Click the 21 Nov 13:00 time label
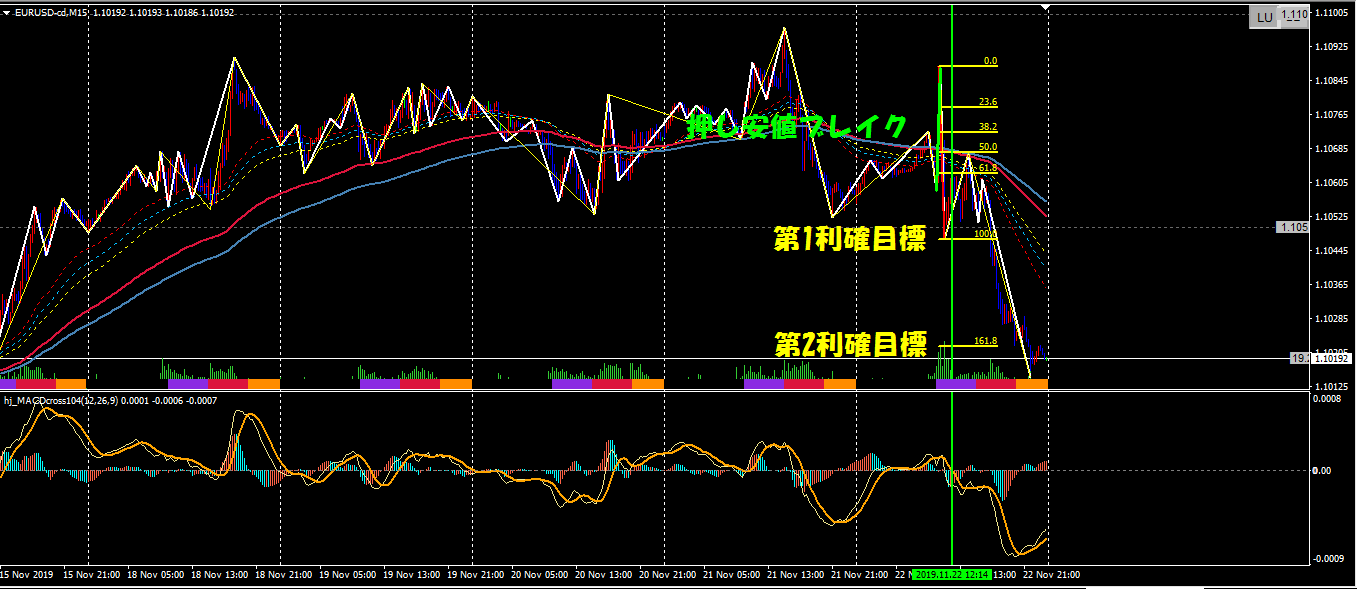The image size is (1357, 589). (796, 575)
